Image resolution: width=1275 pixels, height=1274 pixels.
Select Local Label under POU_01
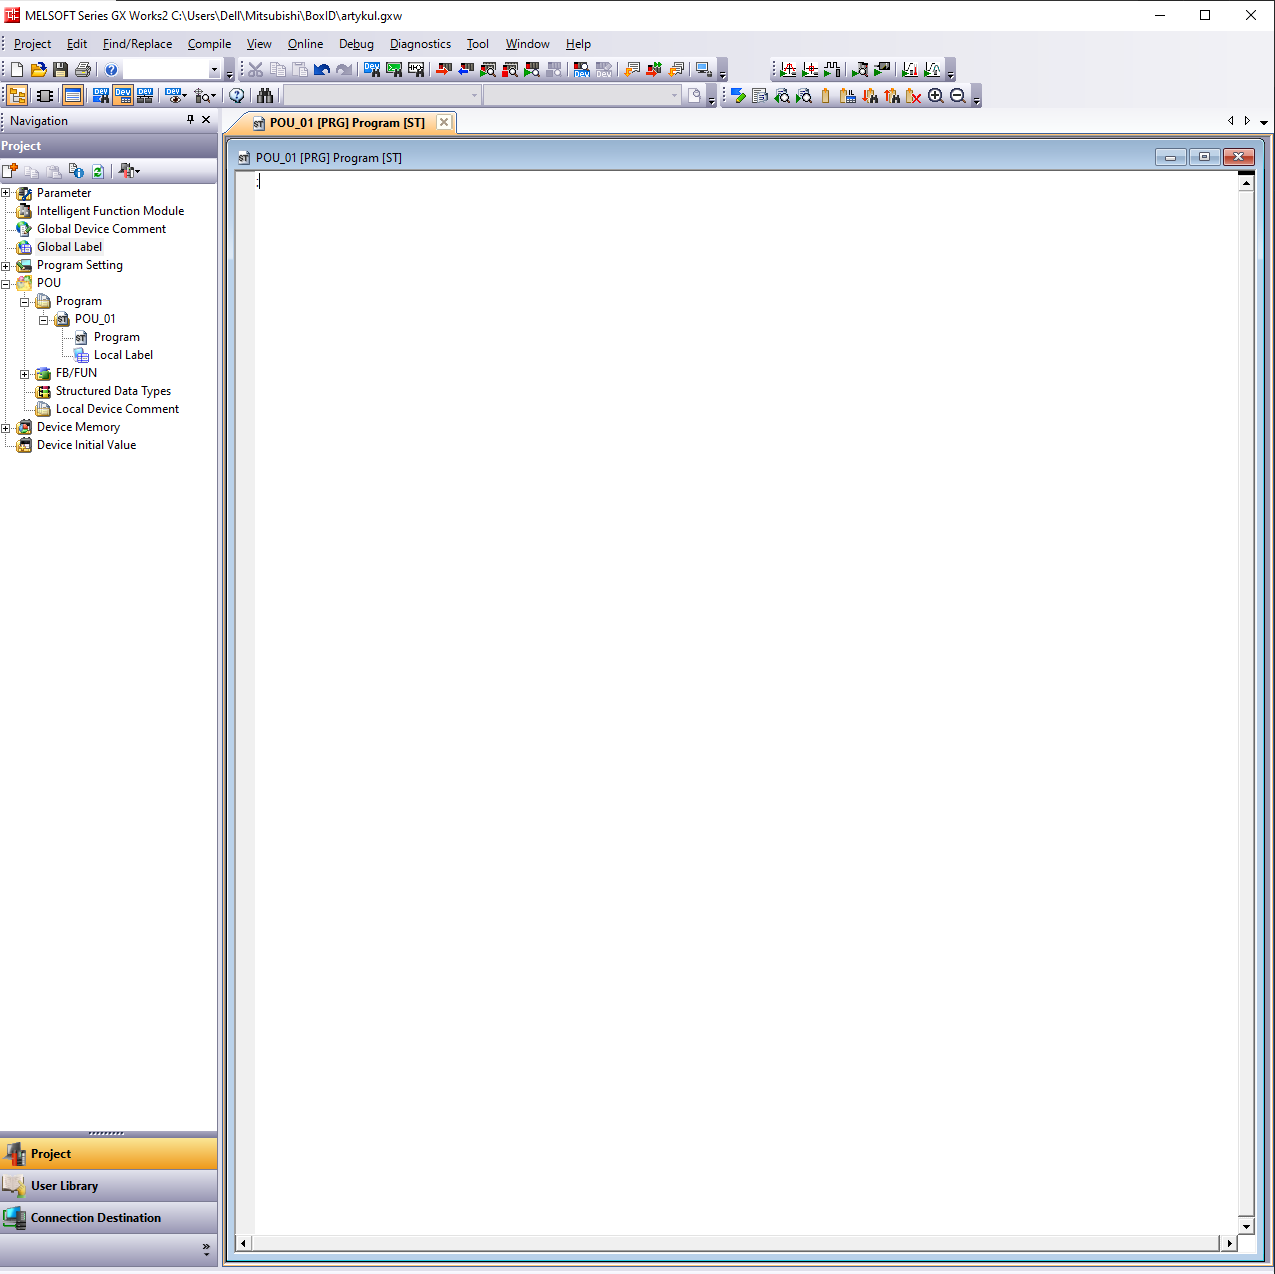coord(123,355)
